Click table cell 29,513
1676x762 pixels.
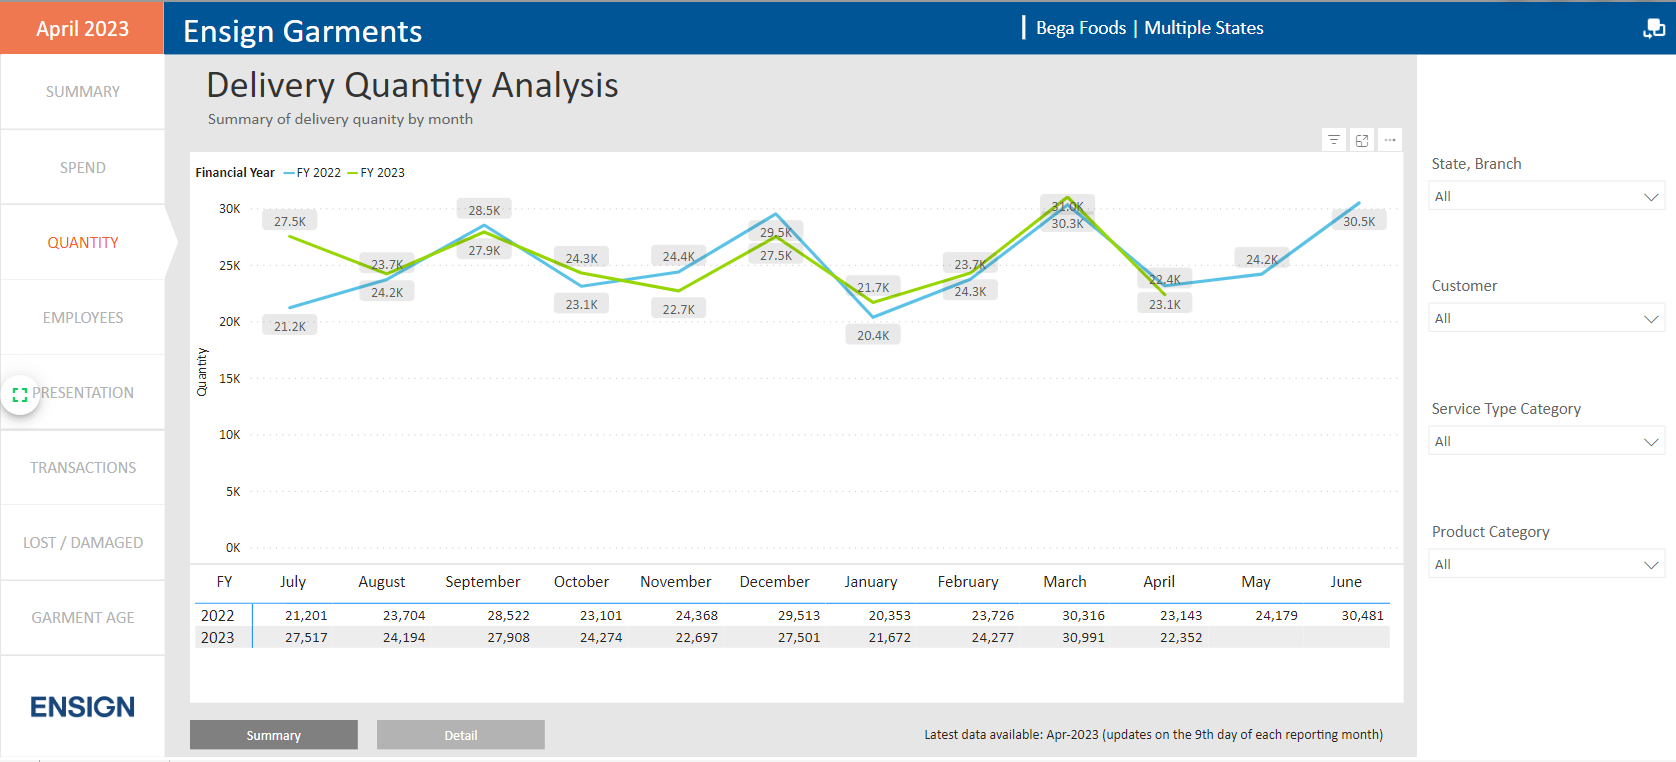(799, 616)
